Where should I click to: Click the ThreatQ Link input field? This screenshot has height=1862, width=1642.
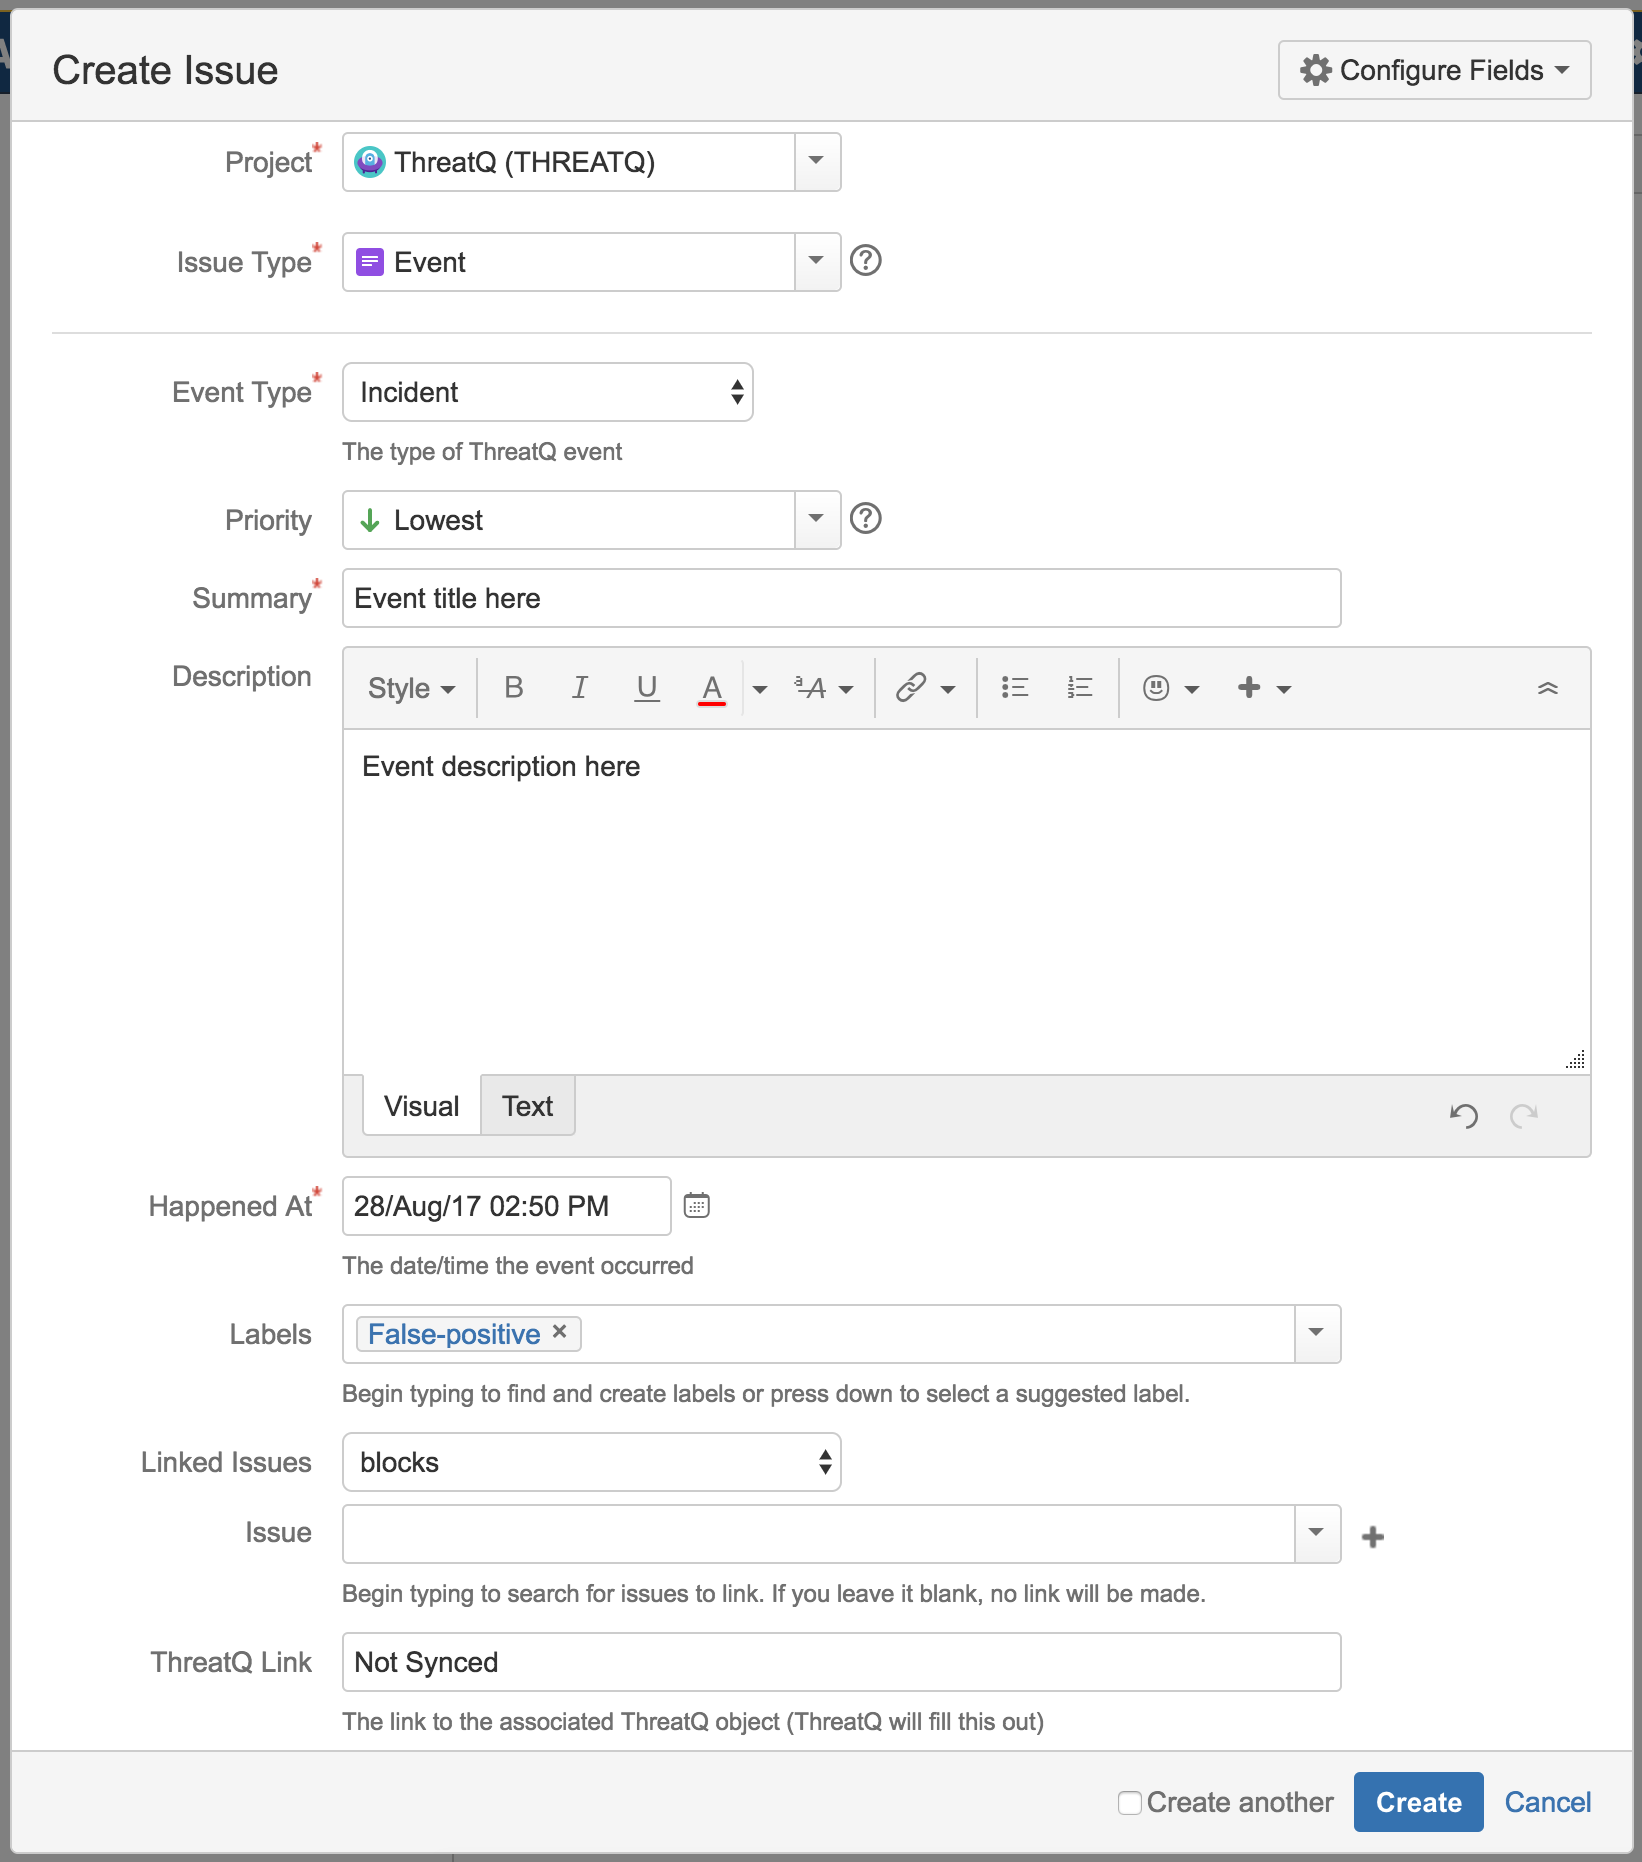(841, 1662)
